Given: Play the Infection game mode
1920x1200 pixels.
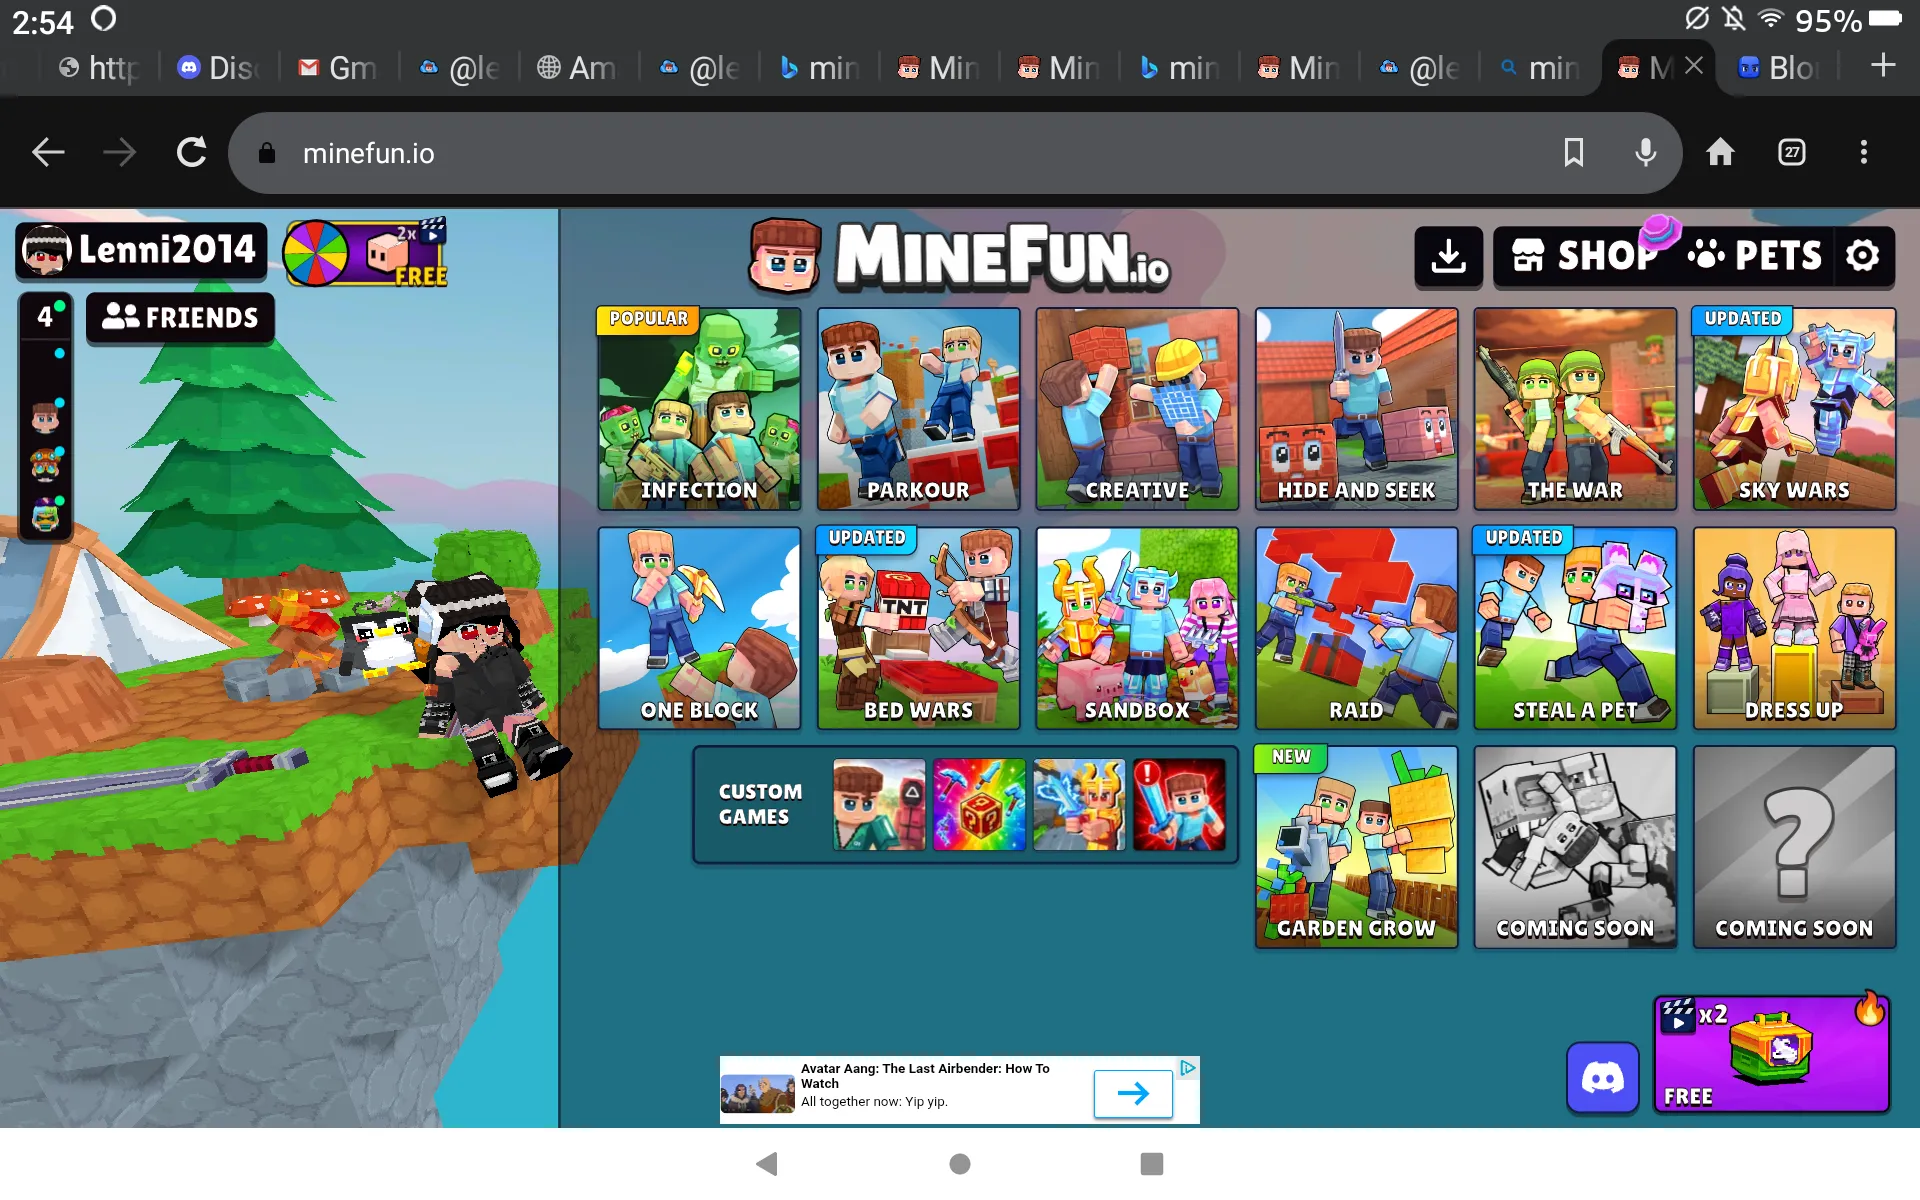Looking at the screenshot, I should [699, 409].
